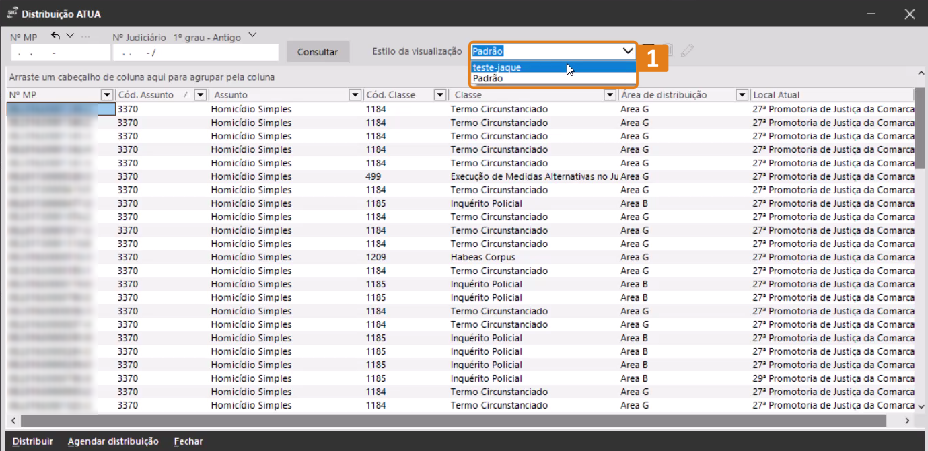Focus the Nº Judiciário input field
Viewport: 928px width, 451px height.
point(196,53)
